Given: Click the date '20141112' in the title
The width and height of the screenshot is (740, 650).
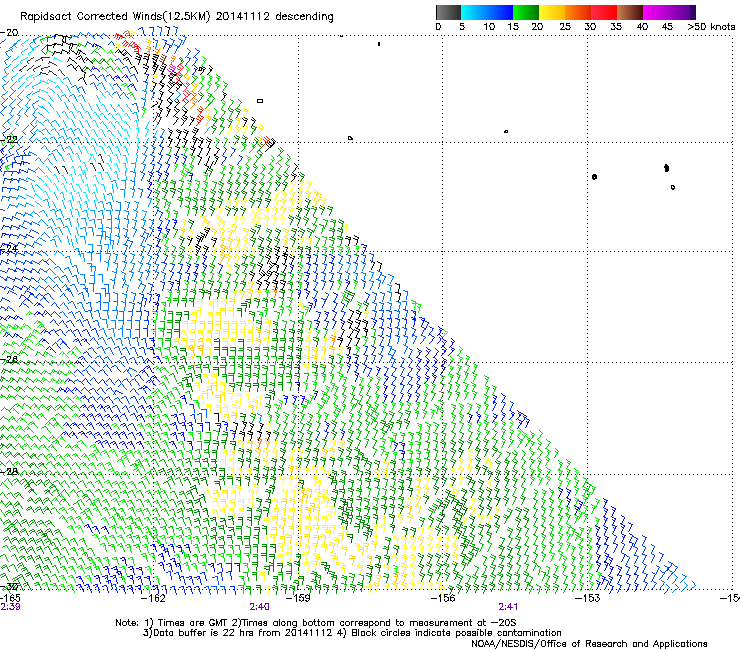Looking at the screenshot, I should point(243,17).
